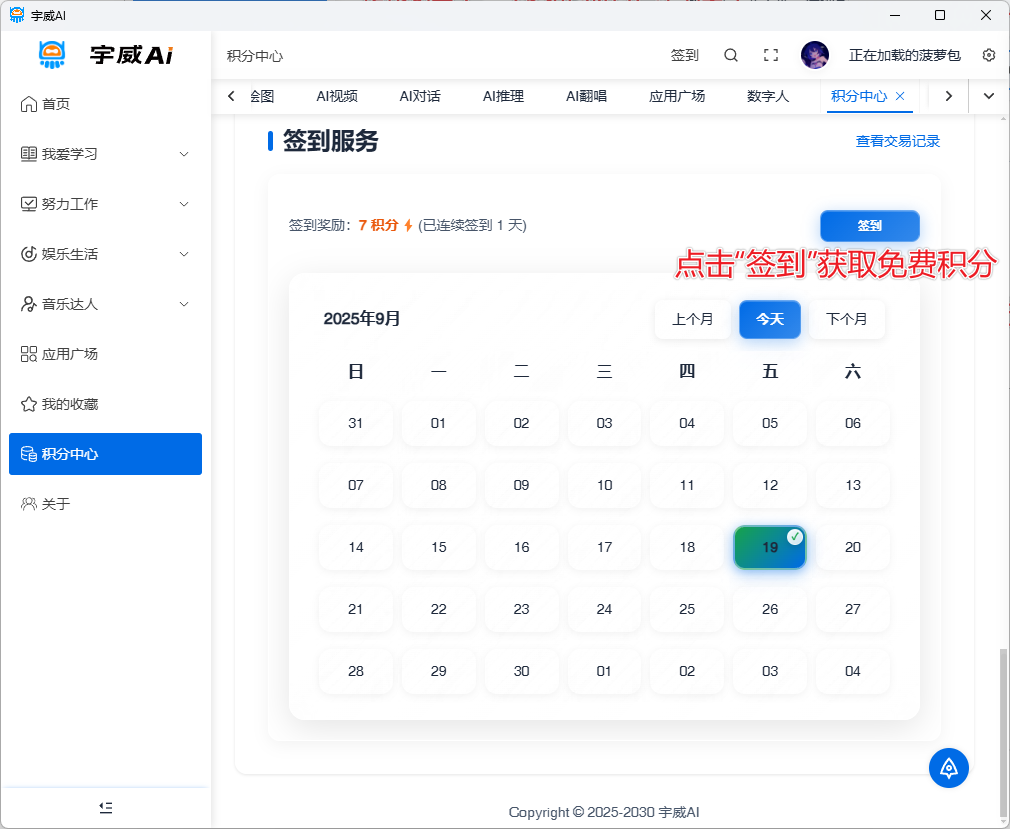Open 查看交易记录 link
Image resolution: width=1010 pixels, height=829 pixels.
coord(897,141)
